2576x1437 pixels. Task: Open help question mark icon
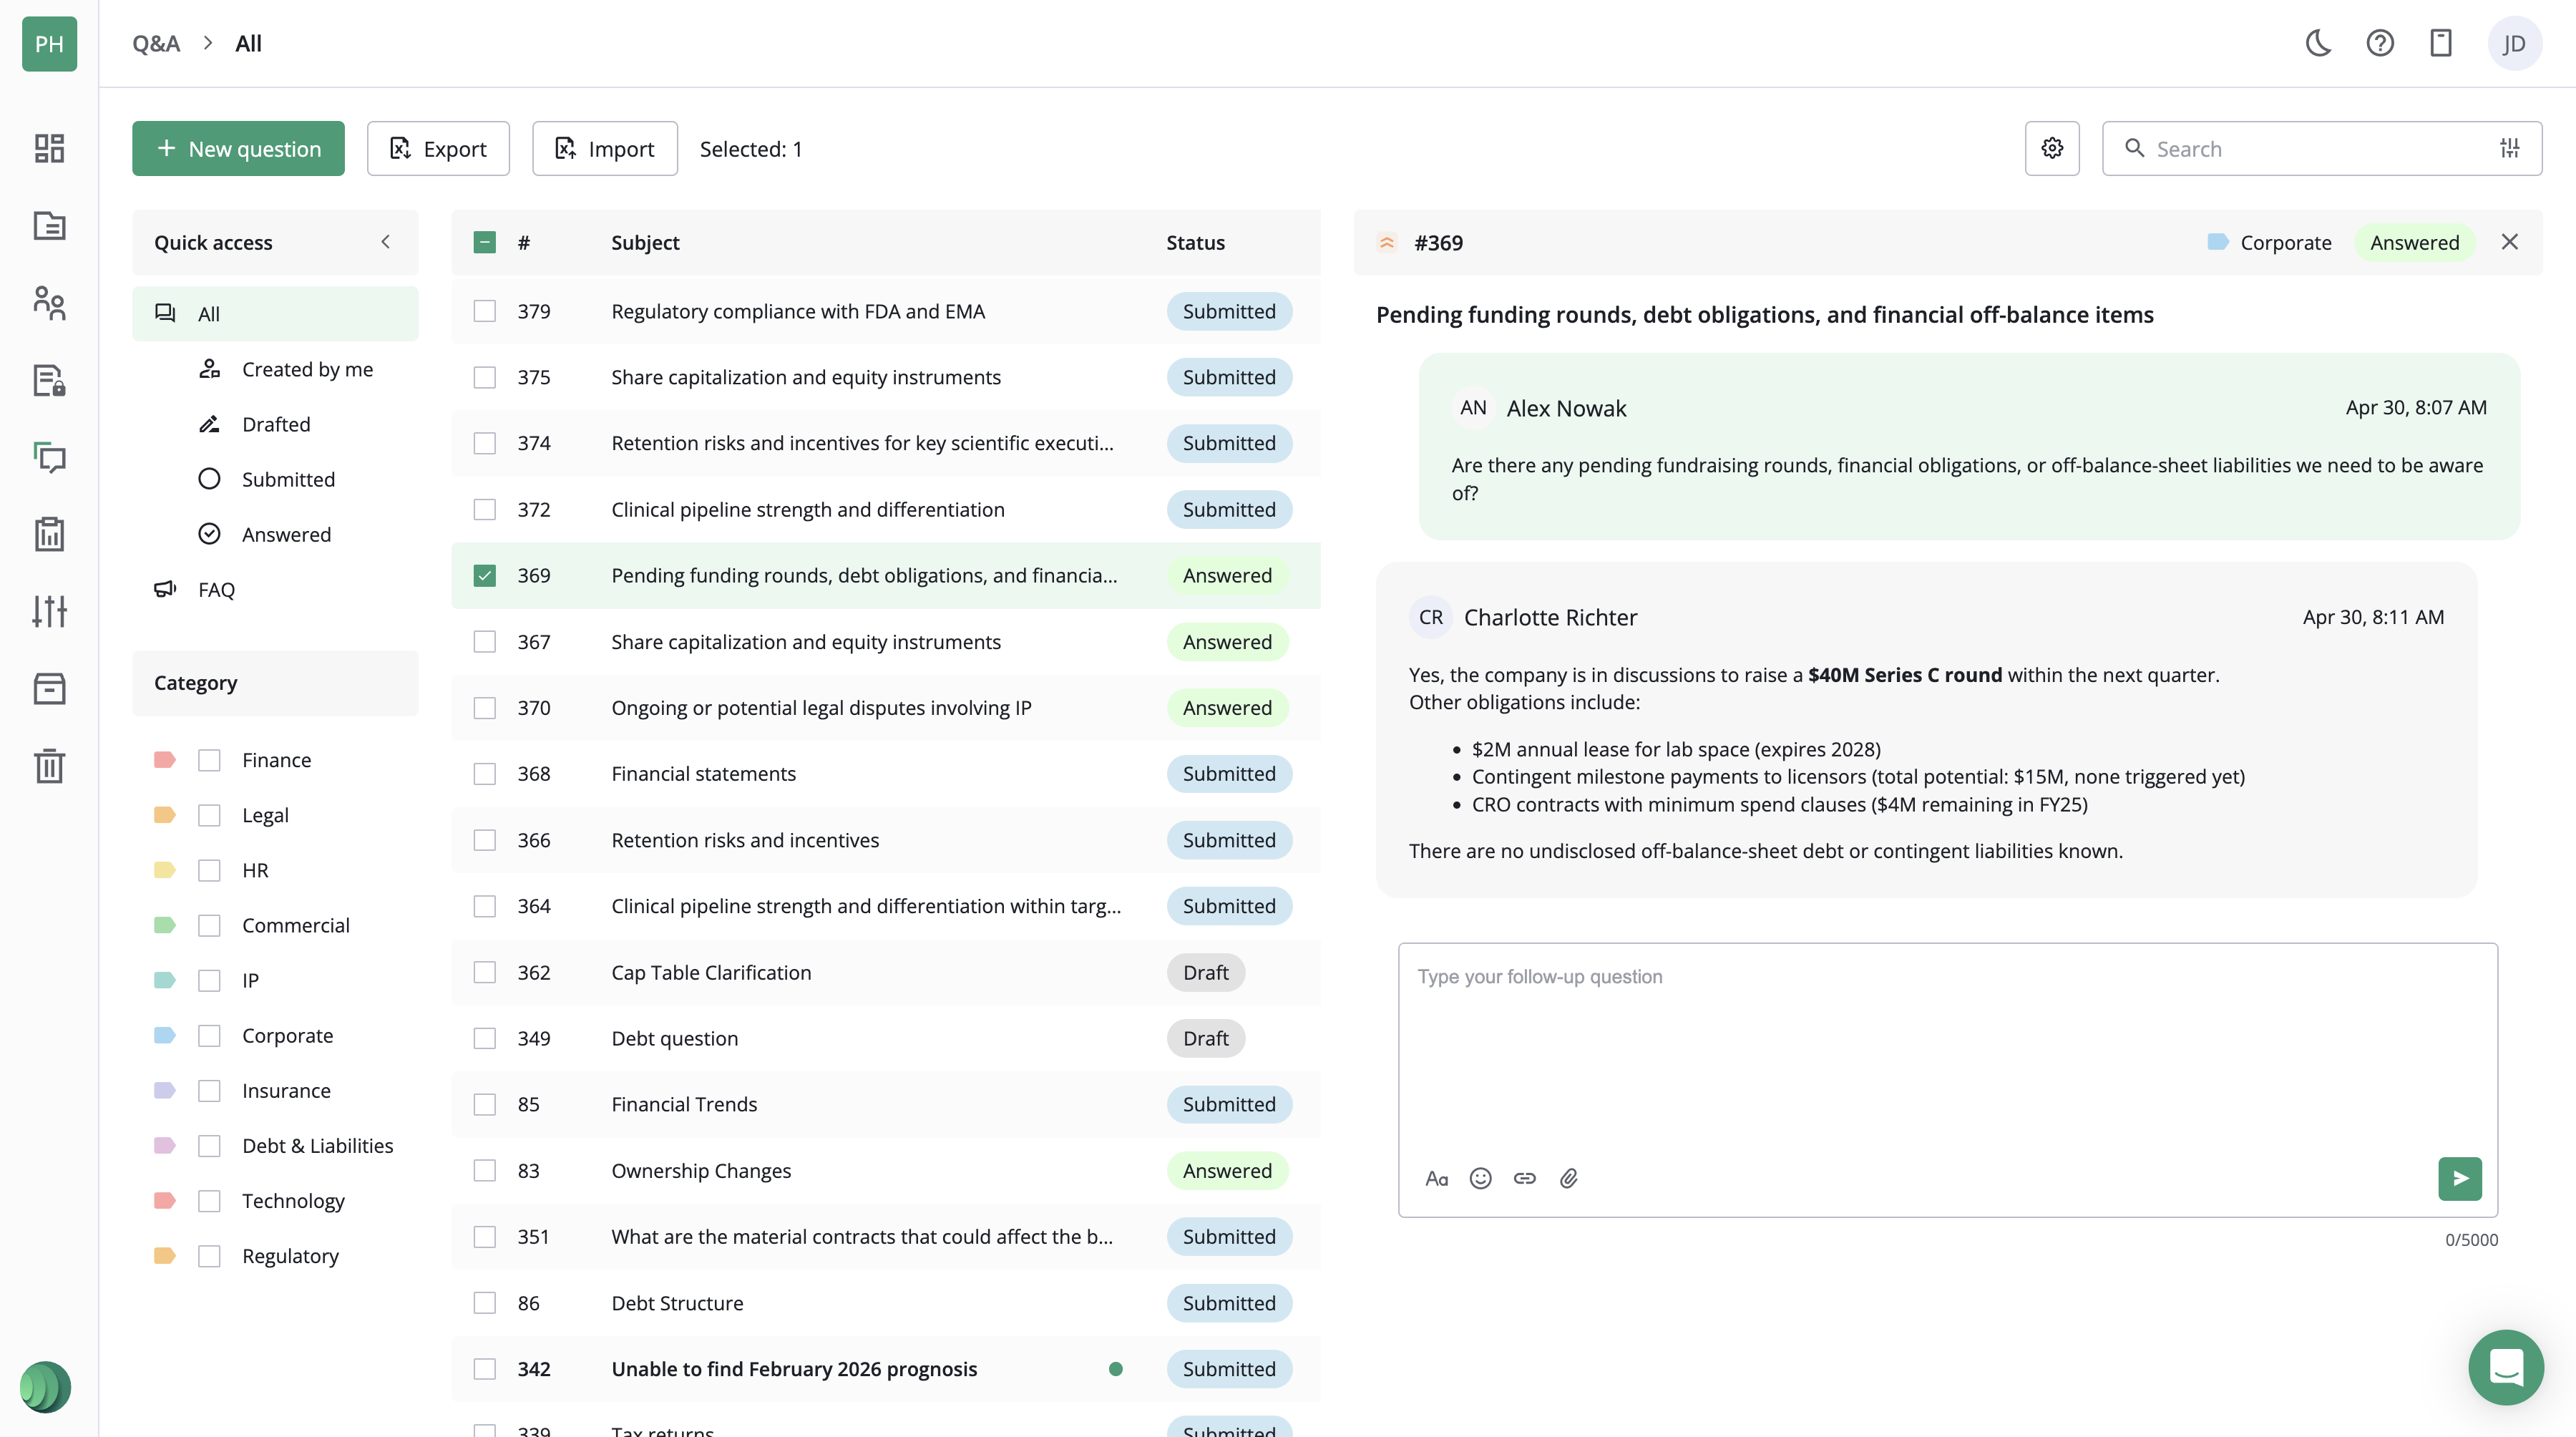coord(2379,43)
